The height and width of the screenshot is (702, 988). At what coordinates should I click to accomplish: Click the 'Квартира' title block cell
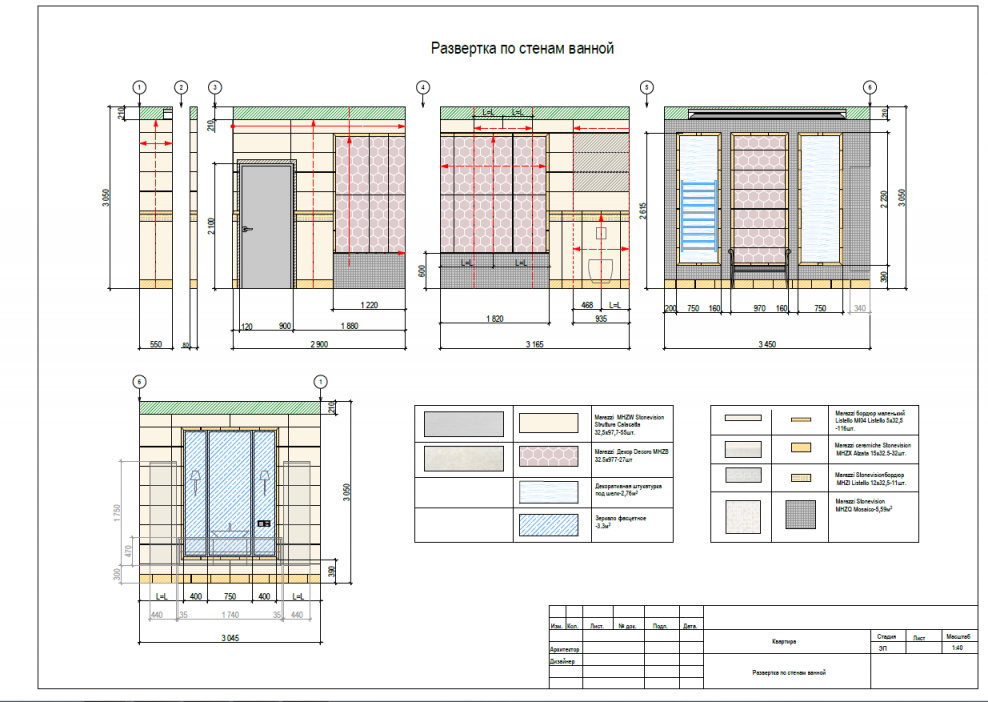coord(784,641)
